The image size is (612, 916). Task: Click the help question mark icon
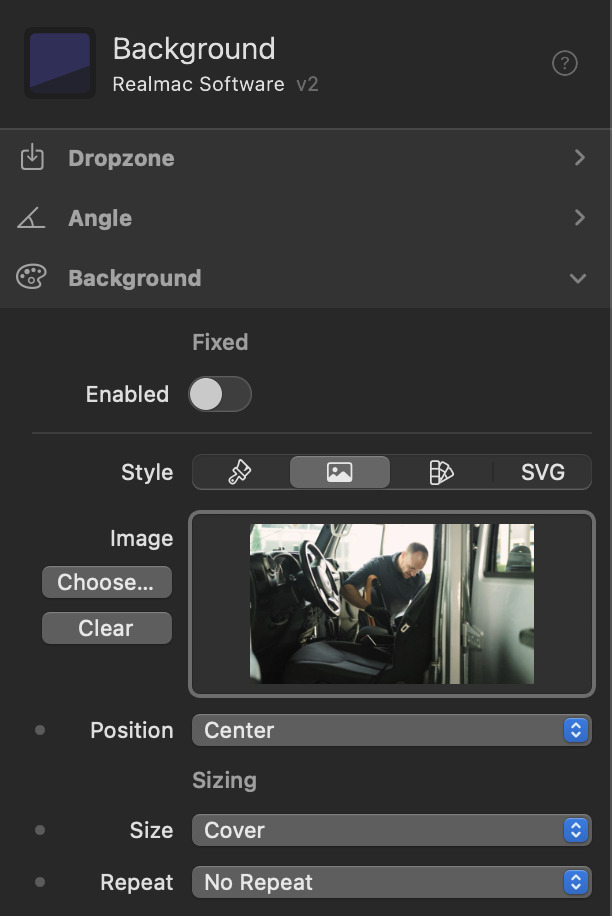point(565,64)
